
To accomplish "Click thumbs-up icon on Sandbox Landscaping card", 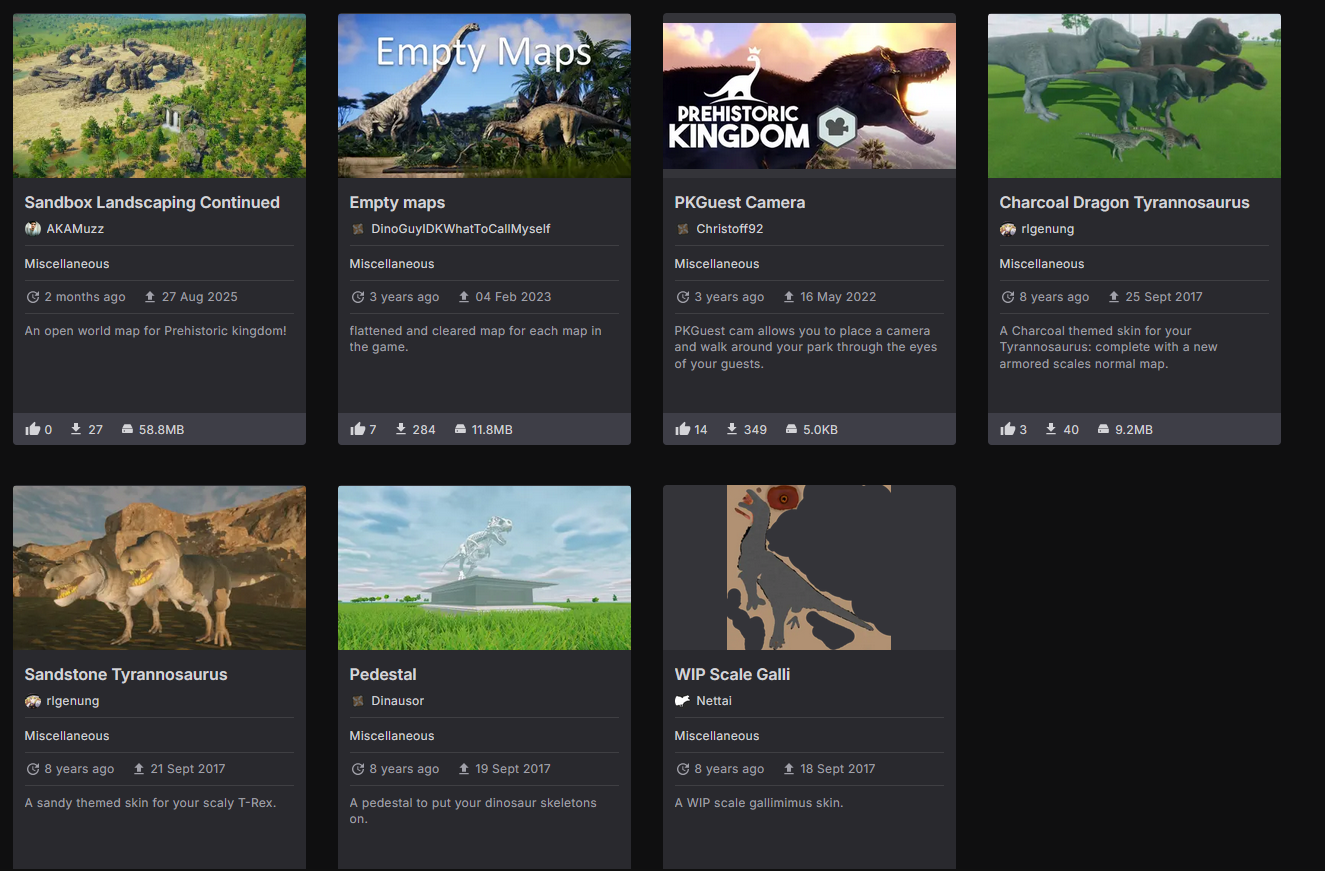I will click(33, 429).
